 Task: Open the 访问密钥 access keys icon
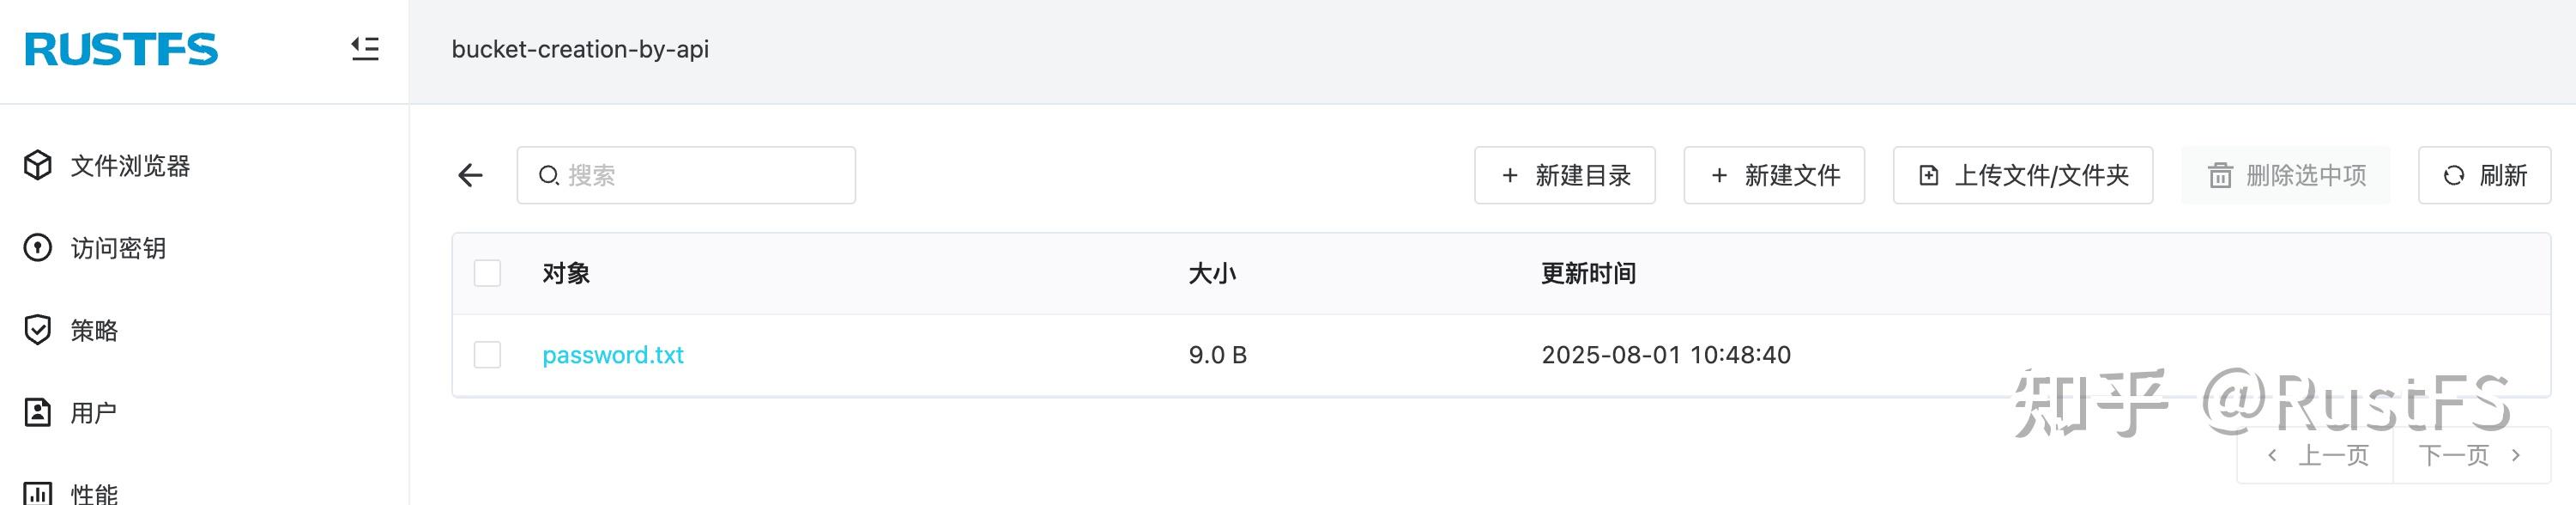(x=37, y=248)
